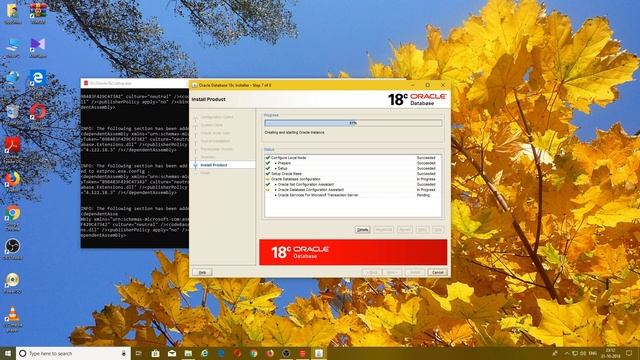Open the taskbar clock and date
Screen dimensions: 640x360
point(610,353)
